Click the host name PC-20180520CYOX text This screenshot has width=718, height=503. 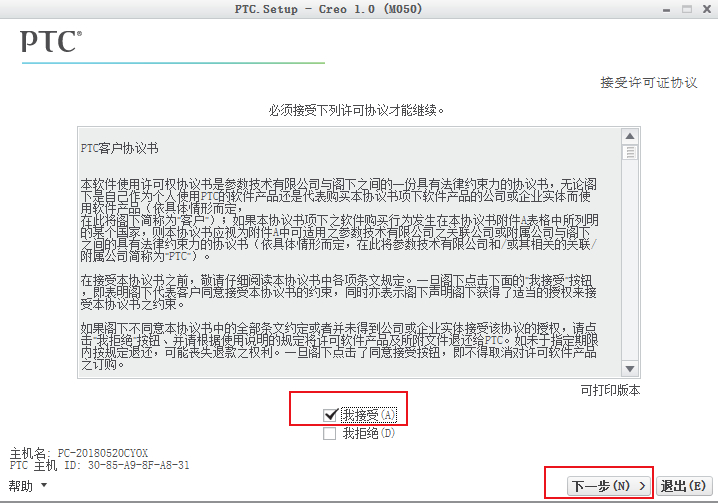(x=103, y=453)
